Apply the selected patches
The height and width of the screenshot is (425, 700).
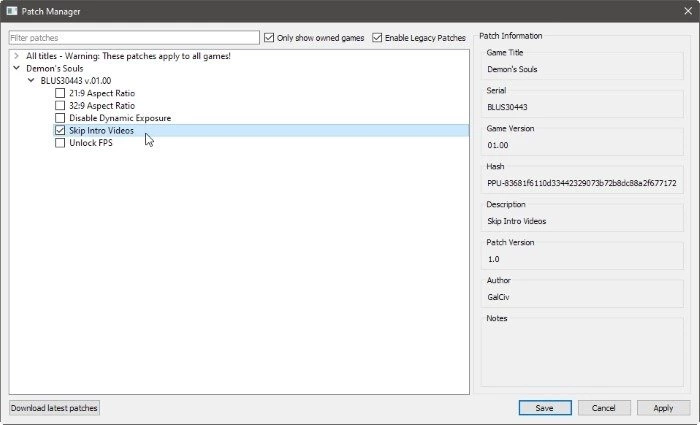(663, 408)
